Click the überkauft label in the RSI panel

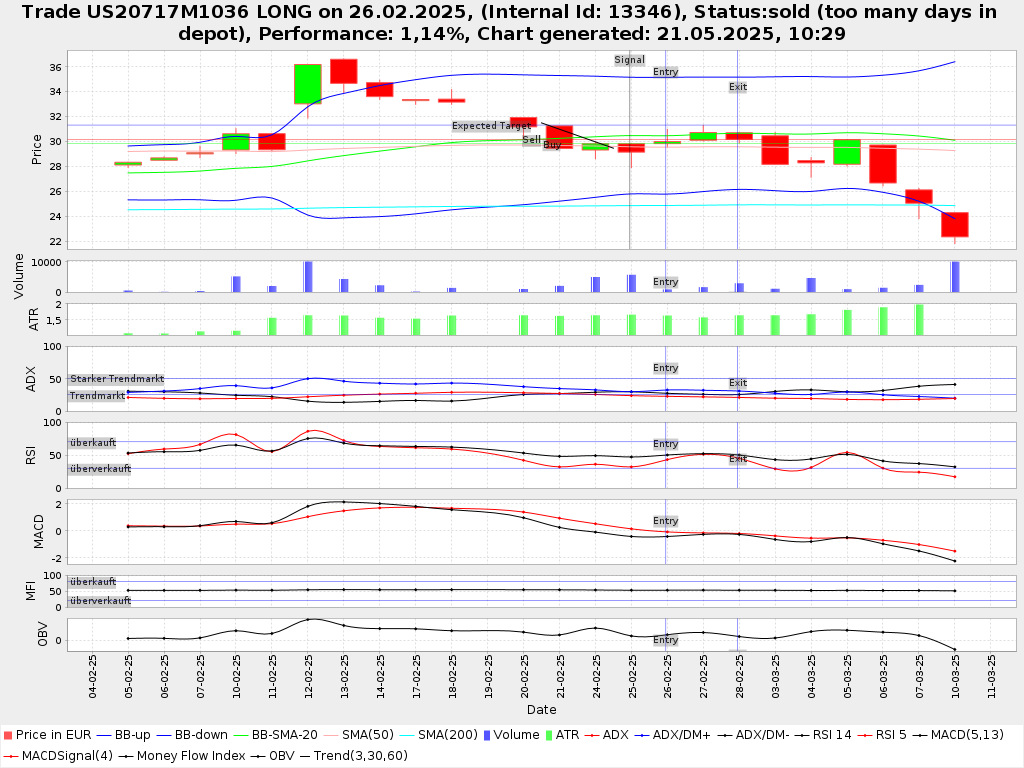click(x=92, y=443)
